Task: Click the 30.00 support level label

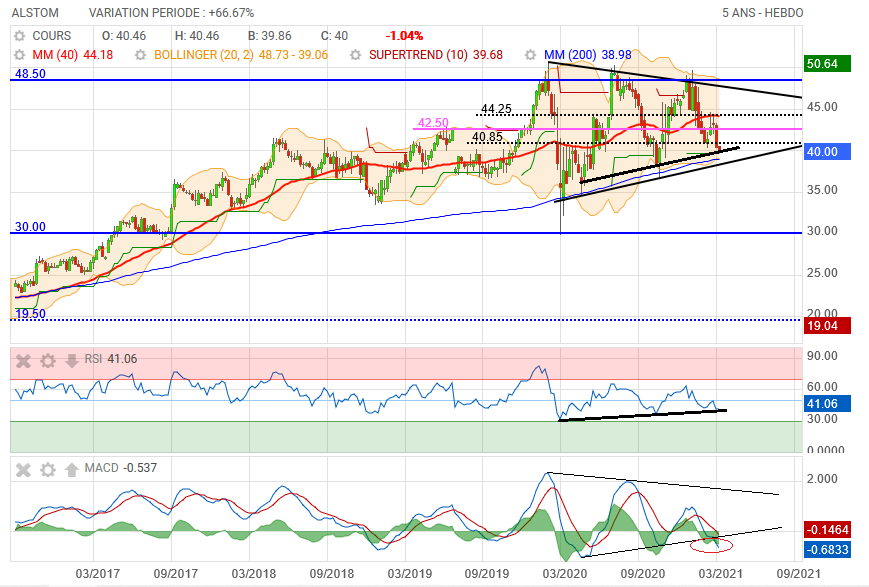Action: tap(30, 227)
